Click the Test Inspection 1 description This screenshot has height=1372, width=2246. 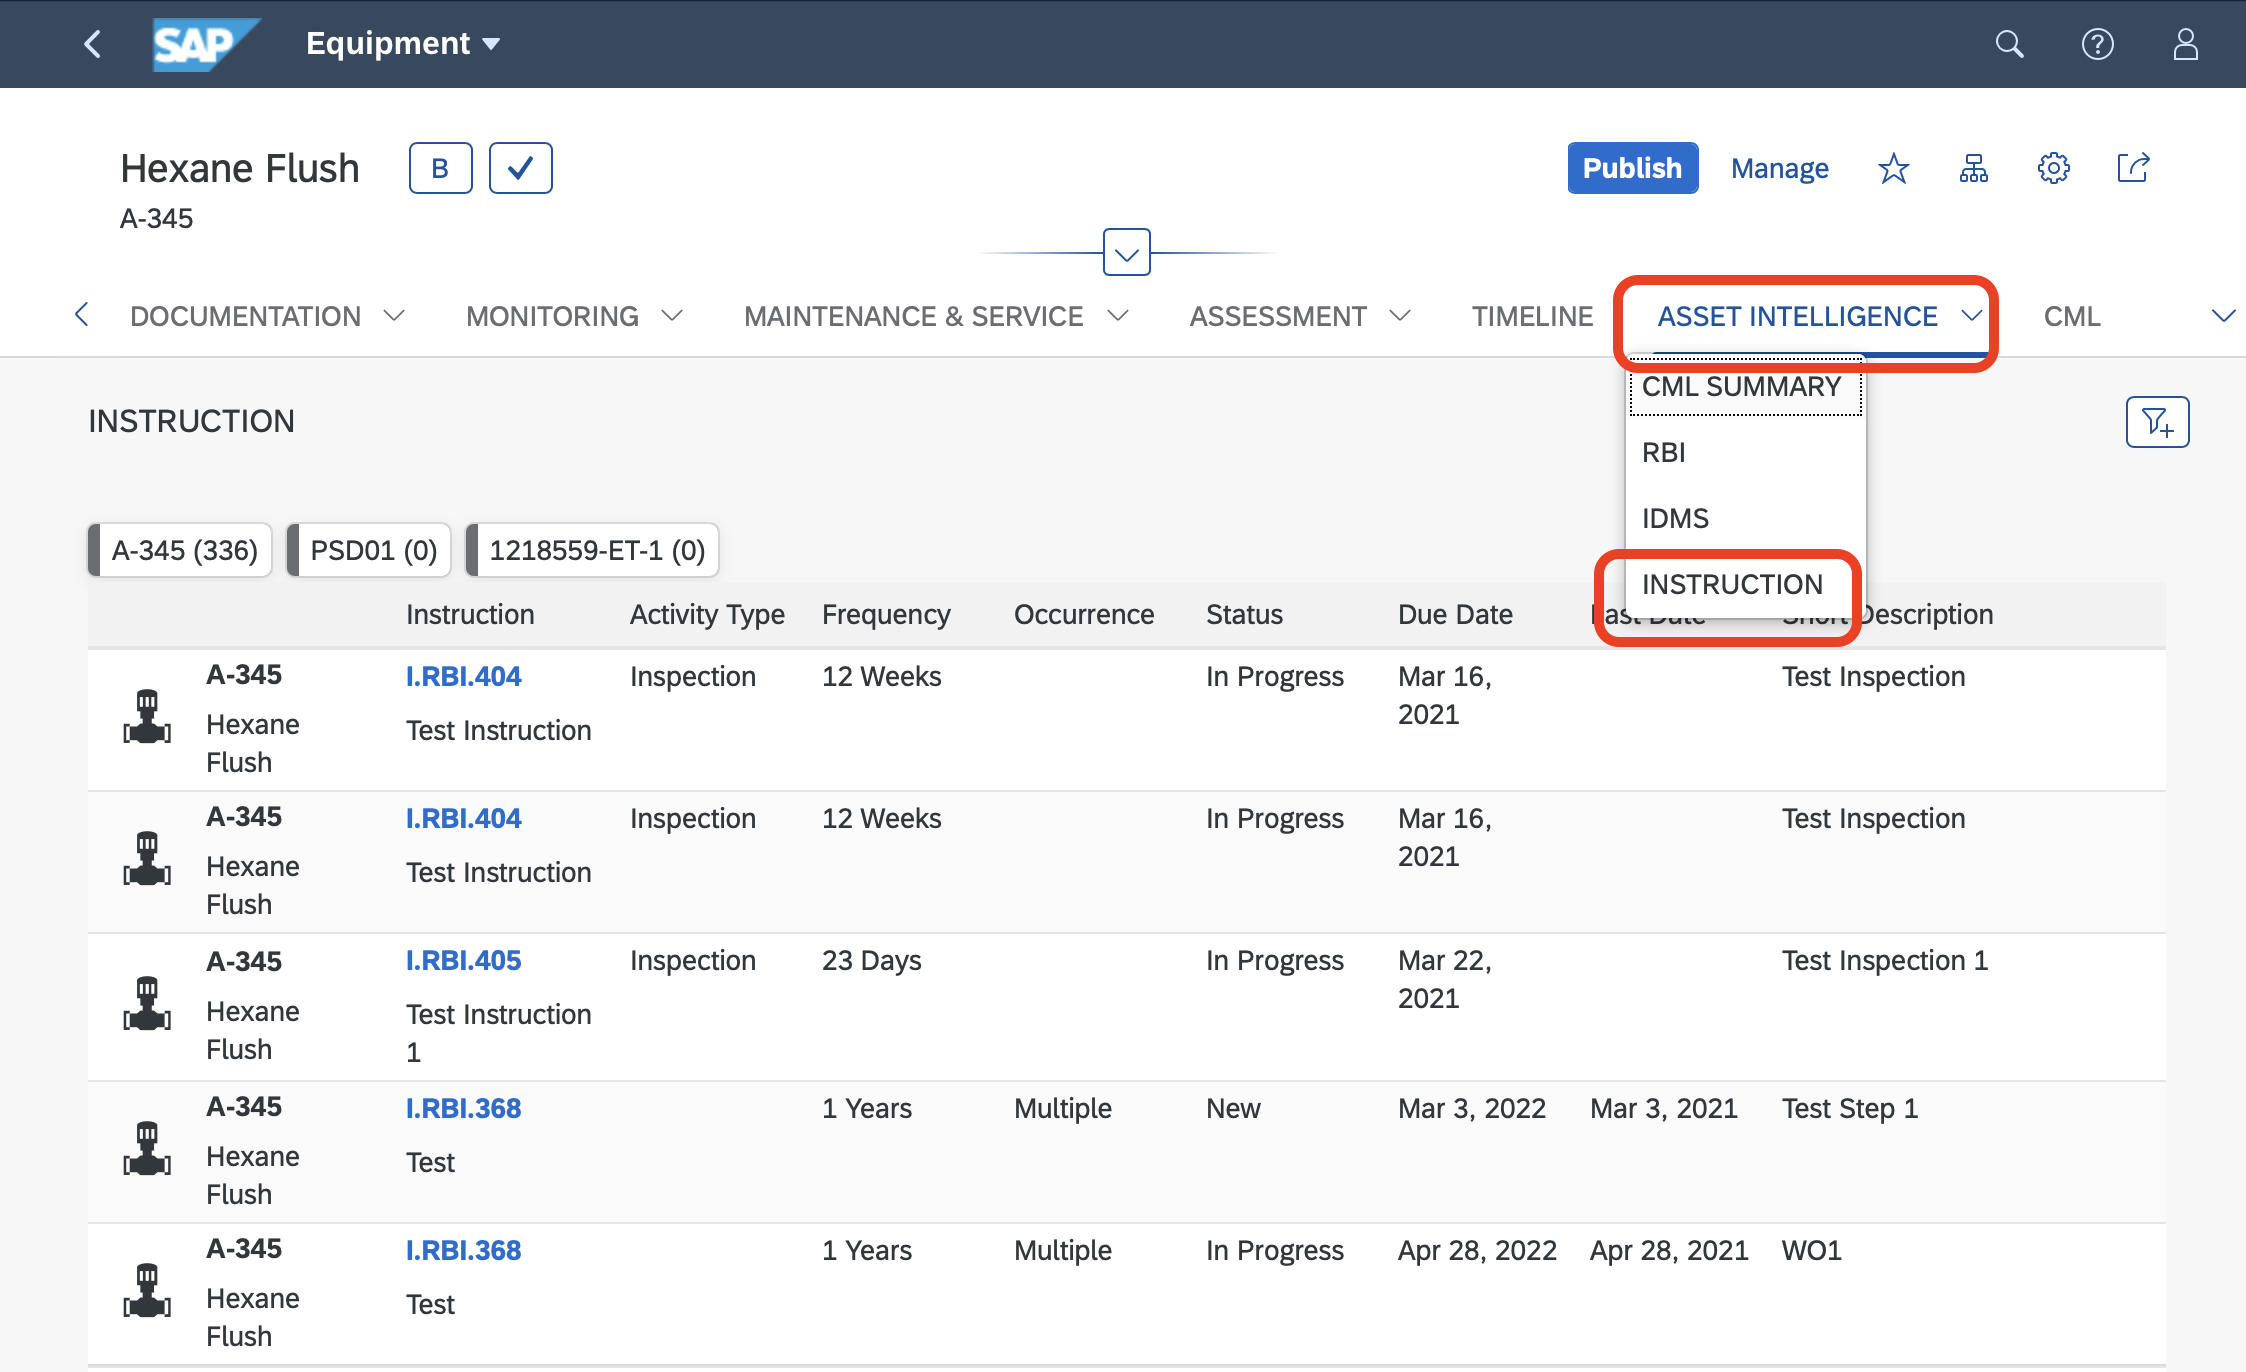click(x=1885, y=960)
